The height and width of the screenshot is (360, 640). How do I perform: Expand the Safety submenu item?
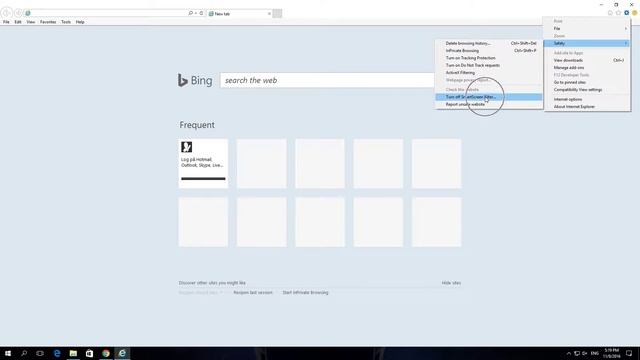[x=587, y=43]
